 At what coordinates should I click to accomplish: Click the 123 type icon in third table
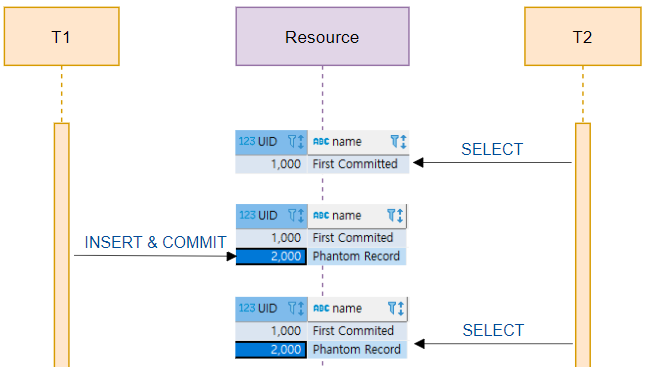tap(247, 308)
